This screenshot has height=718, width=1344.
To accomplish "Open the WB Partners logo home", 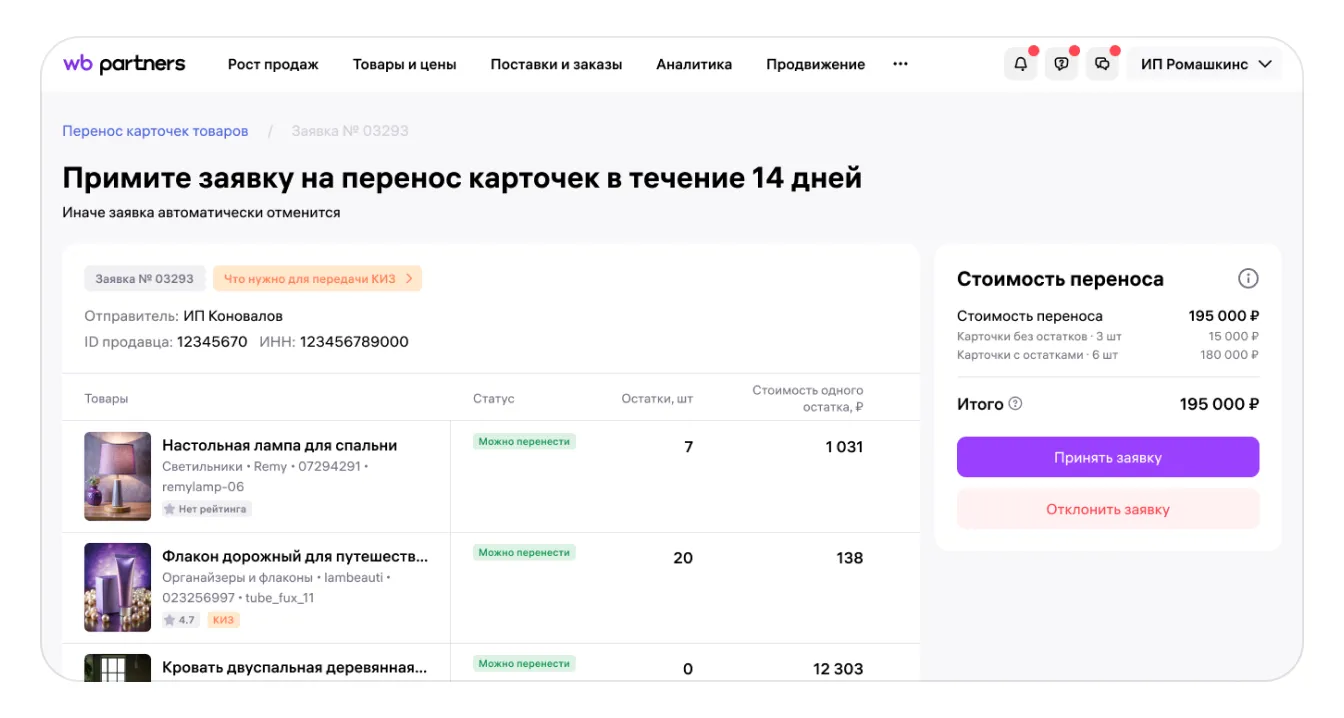I will [x=124, y=64].
